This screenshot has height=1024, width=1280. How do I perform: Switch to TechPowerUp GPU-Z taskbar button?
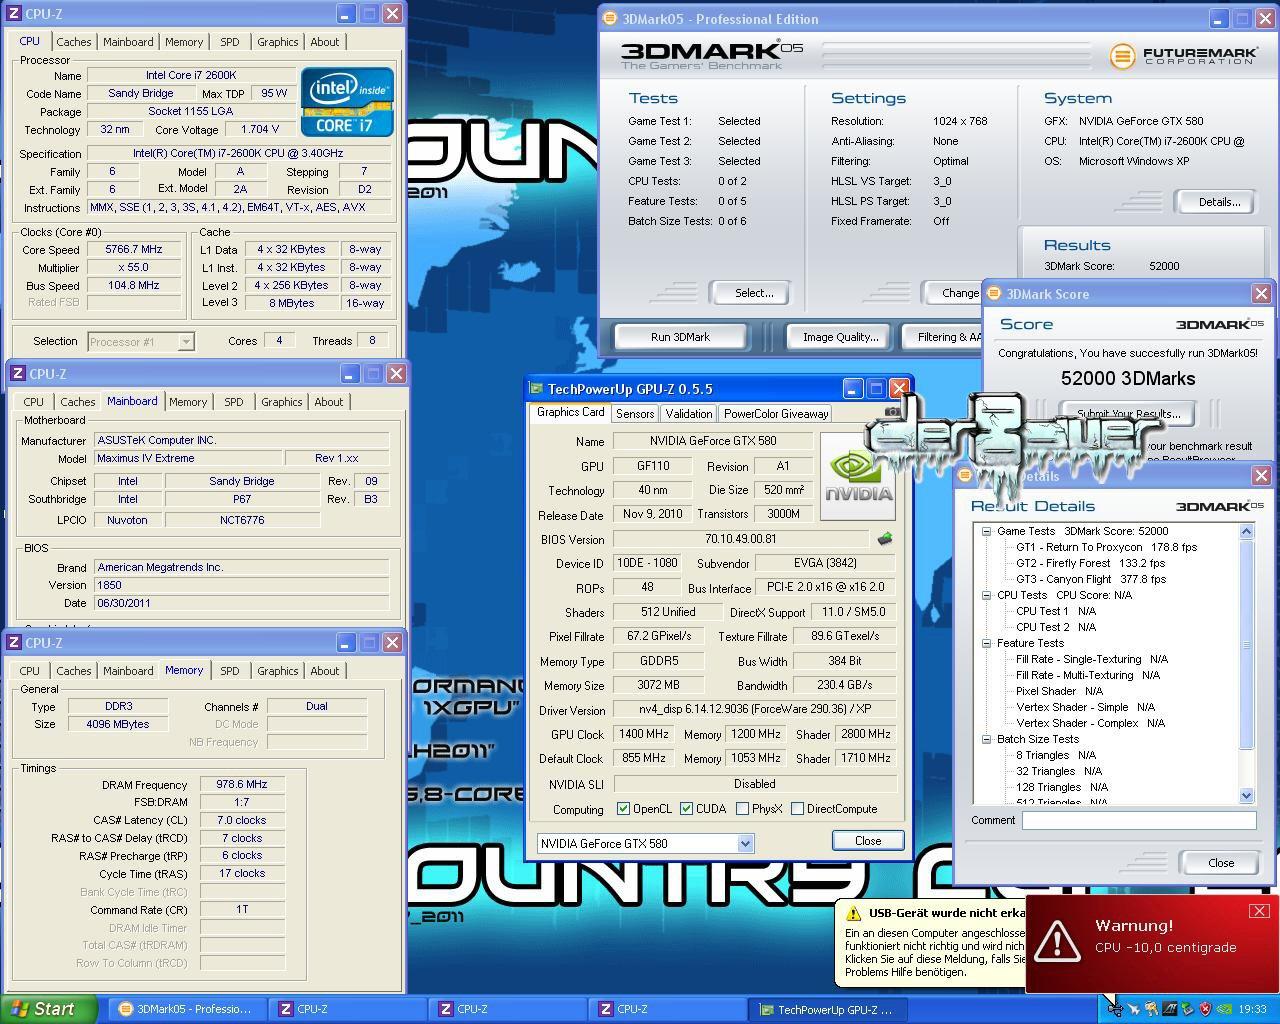828,1009
